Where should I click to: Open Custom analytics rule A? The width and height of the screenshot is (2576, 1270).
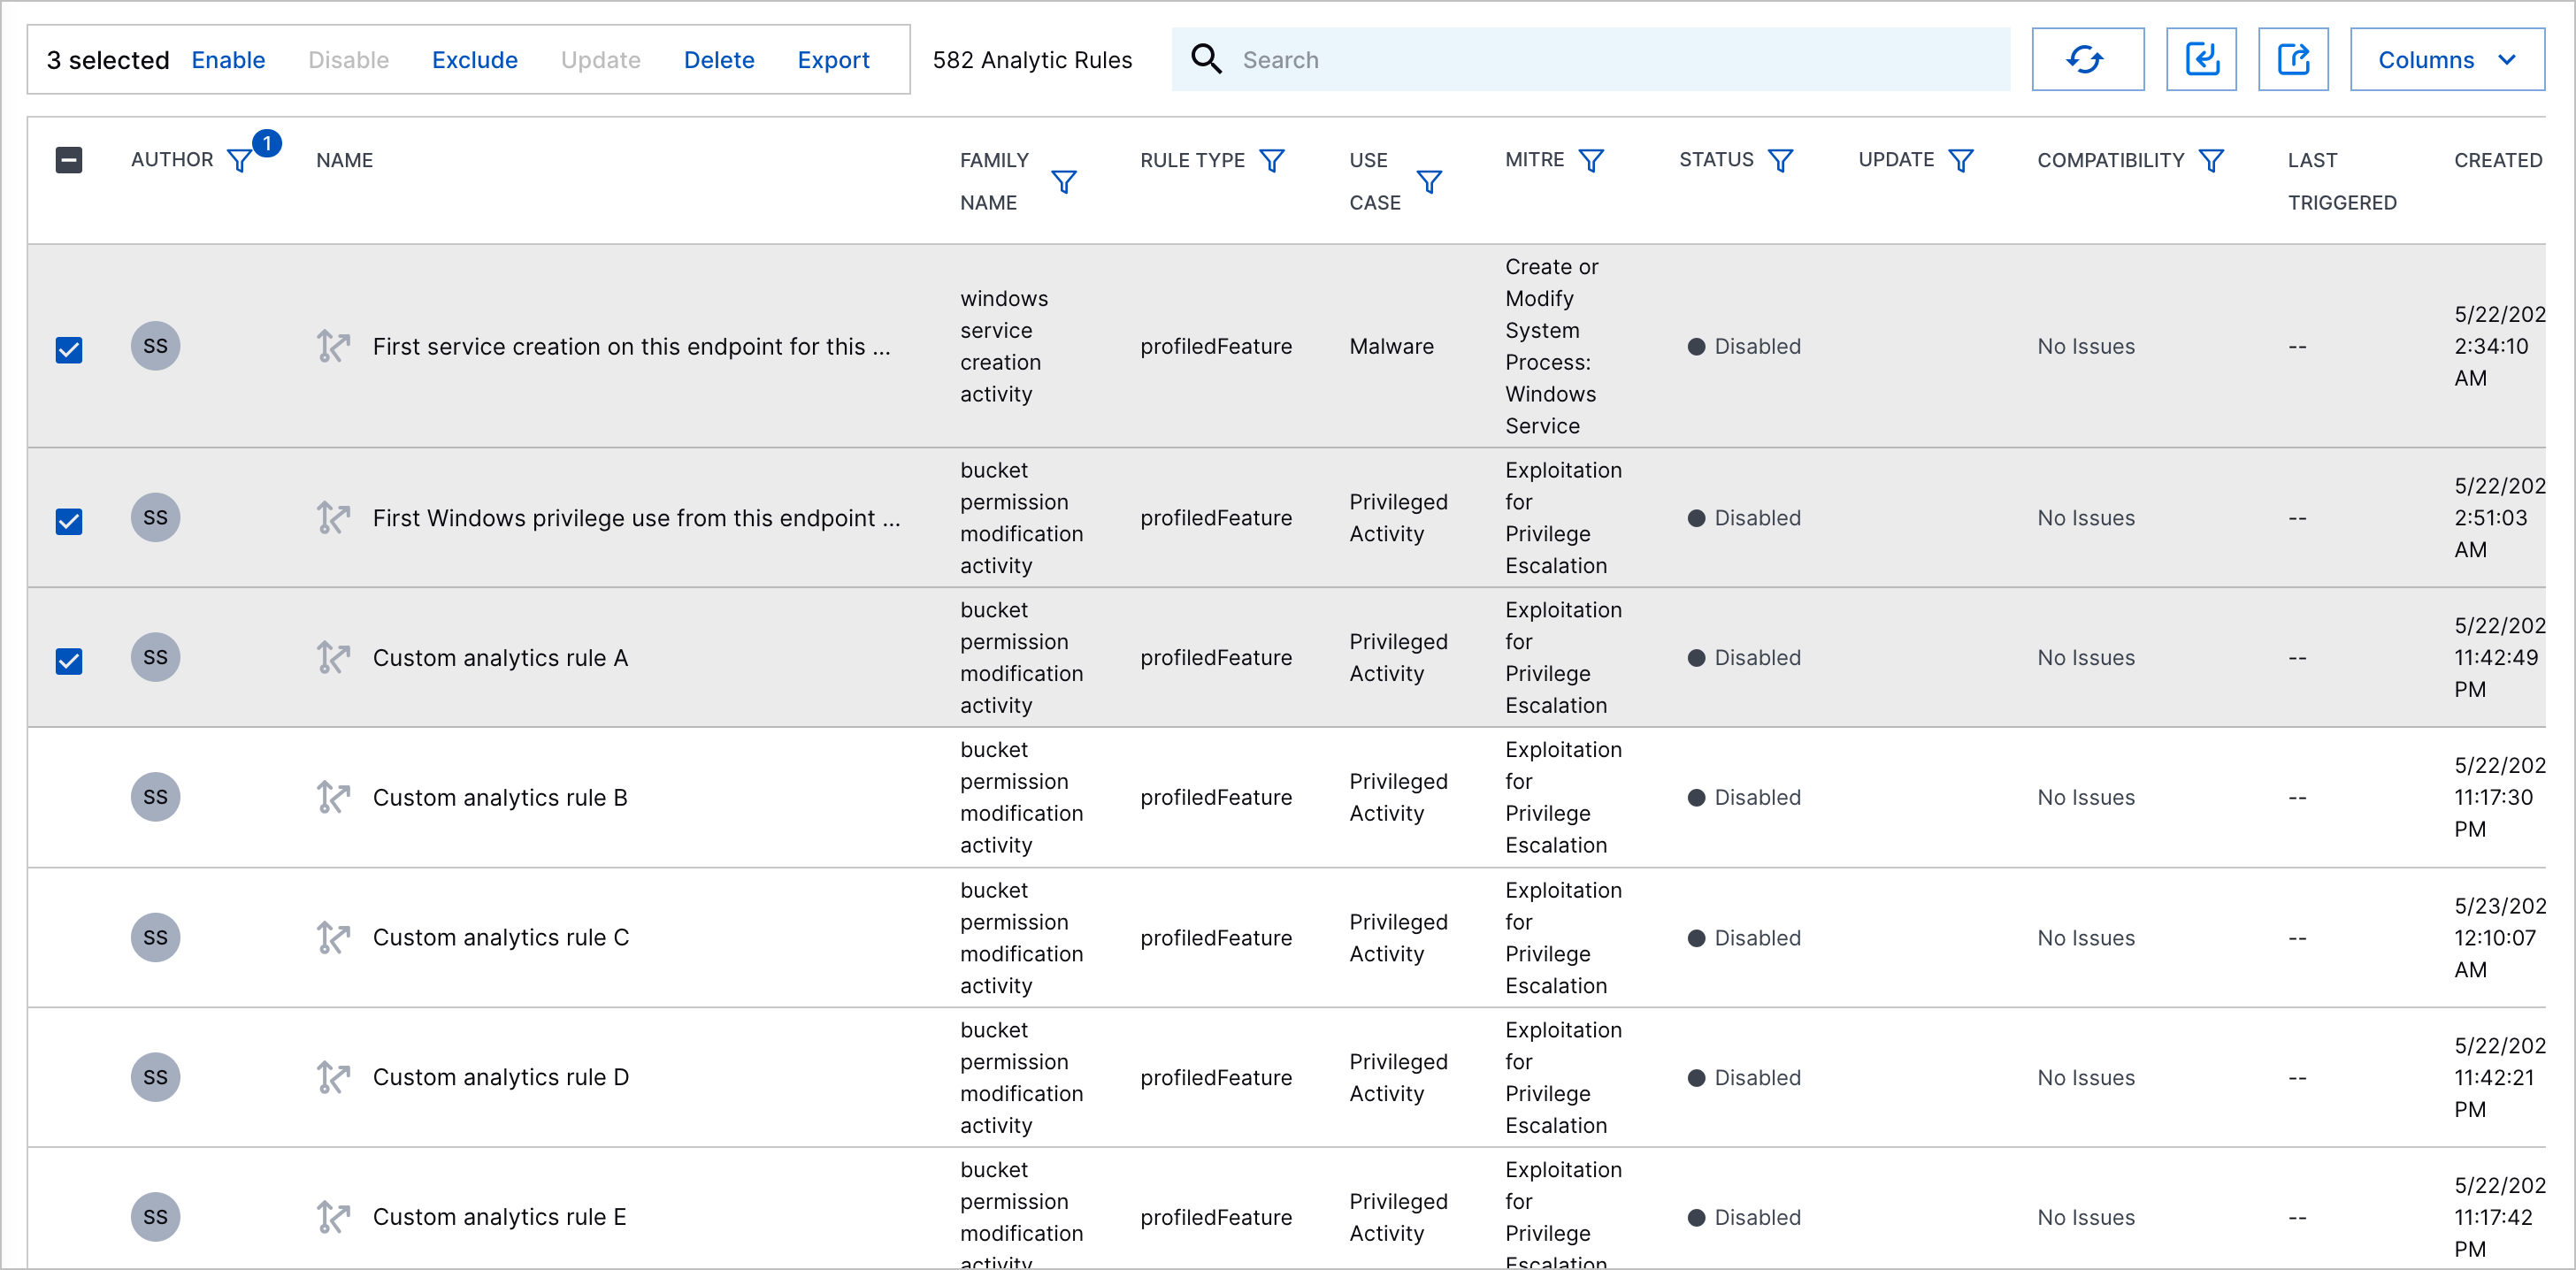500,658
